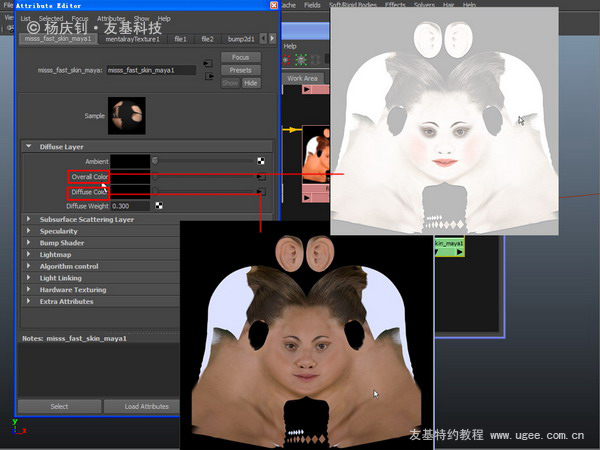Switch to the mentalrayTexture1 tab
This screenshot has height=450, width=600.
[132, 39]
